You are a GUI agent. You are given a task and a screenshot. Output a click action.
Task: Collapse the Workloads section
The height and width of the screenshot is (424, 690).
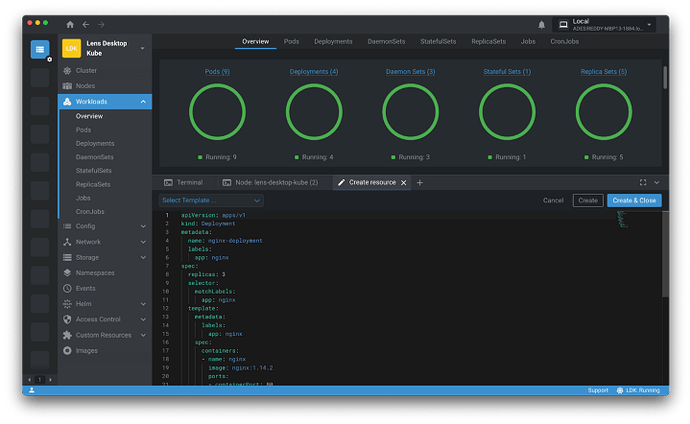click(144, 102)
